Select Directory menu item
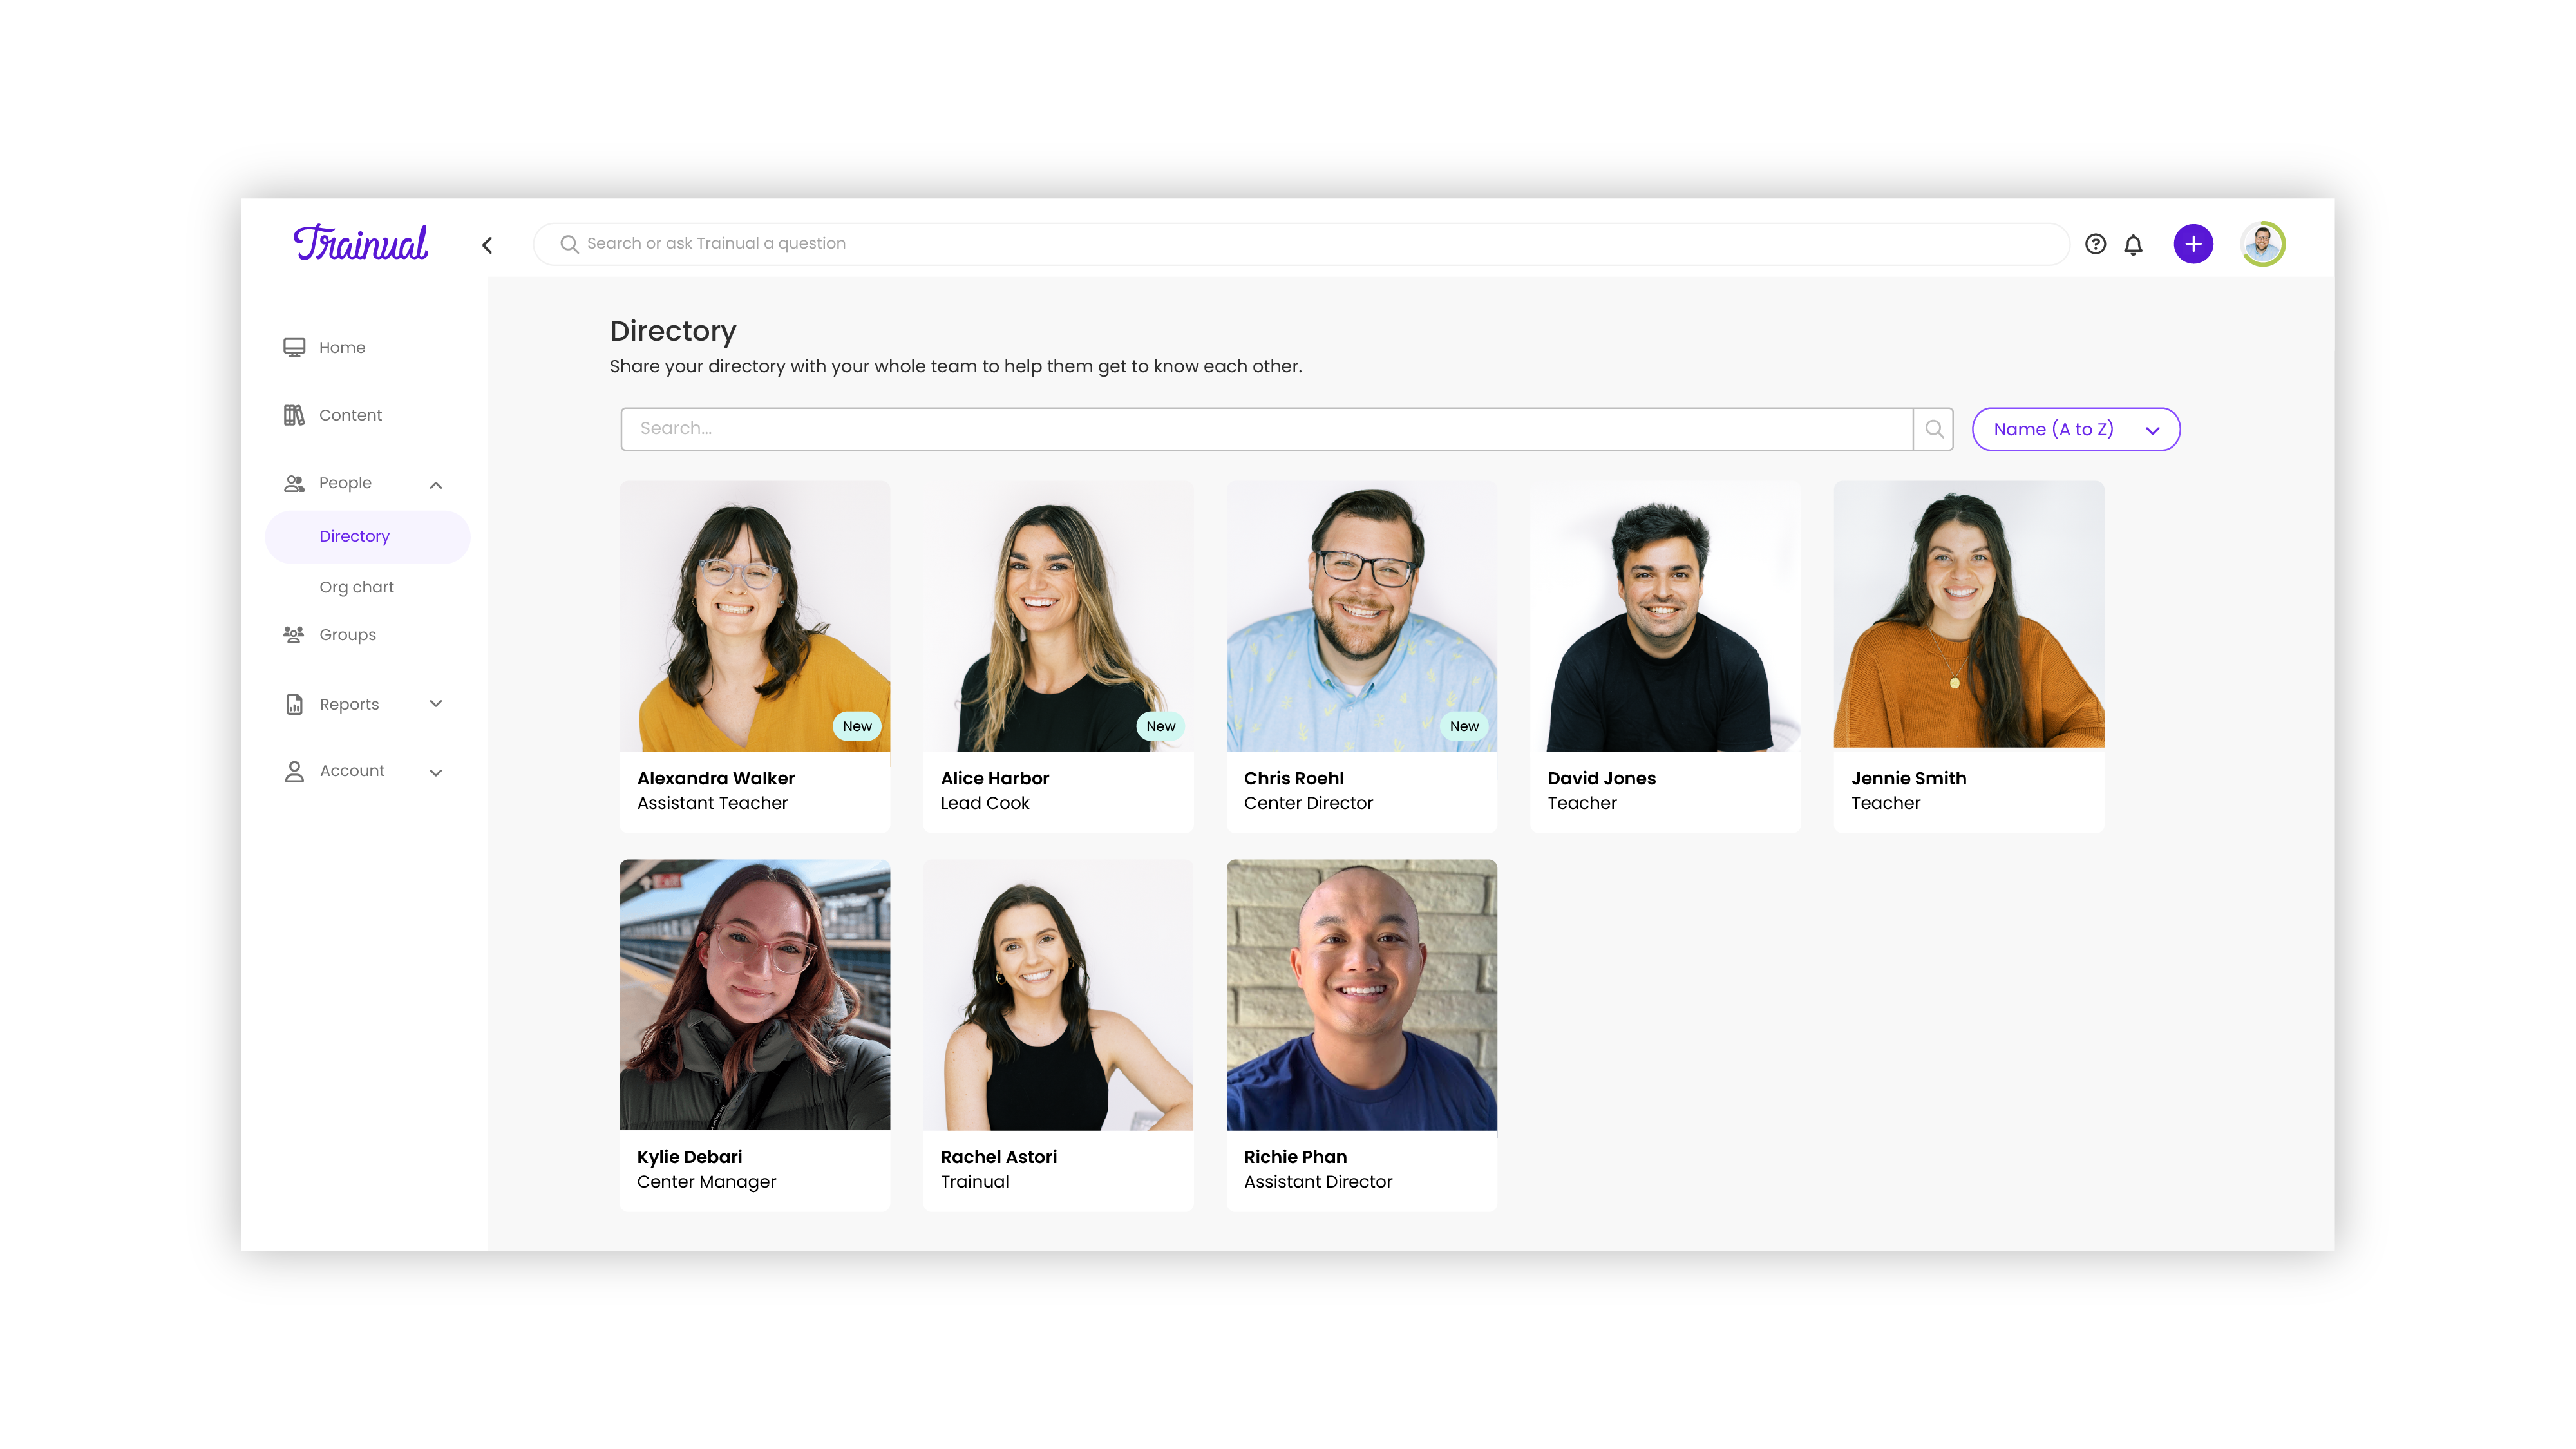 [x=354, y=536]
